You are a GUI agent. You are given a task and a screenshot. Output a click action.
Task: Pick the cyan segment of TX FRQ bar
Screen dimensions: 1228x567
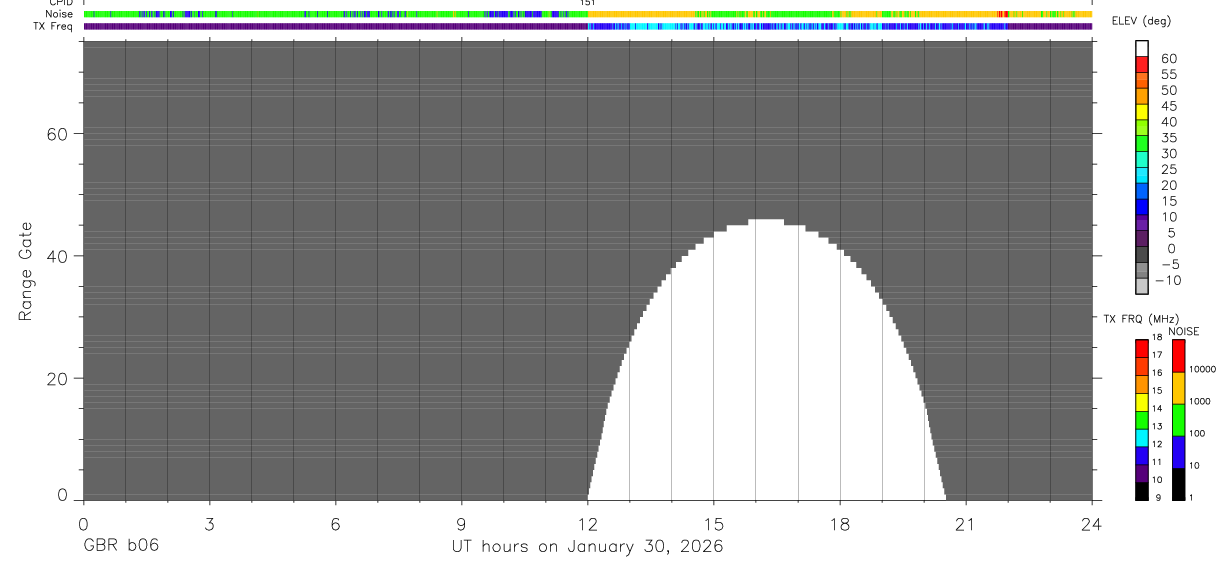pos(1142,438)
